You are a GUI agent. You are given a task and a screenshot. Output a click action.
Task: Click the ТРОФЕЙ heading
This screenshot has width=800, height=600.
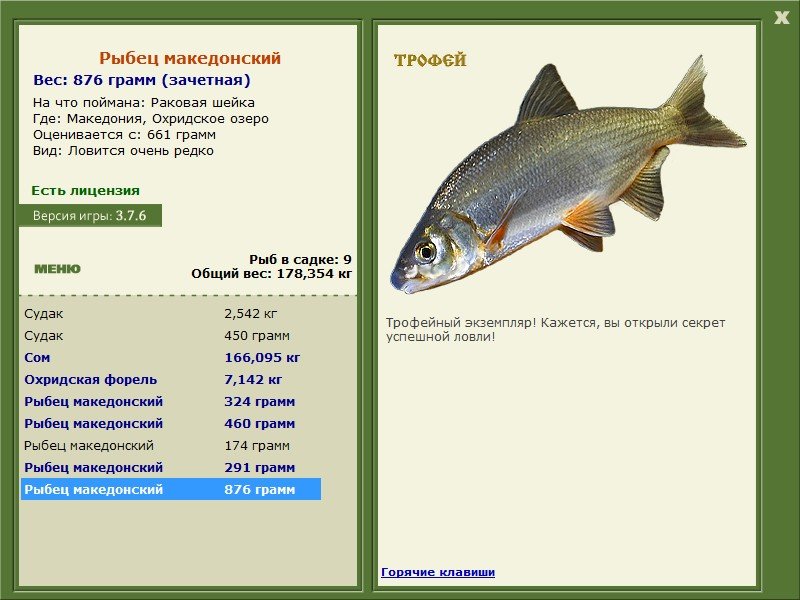click(x=430, y=60)
